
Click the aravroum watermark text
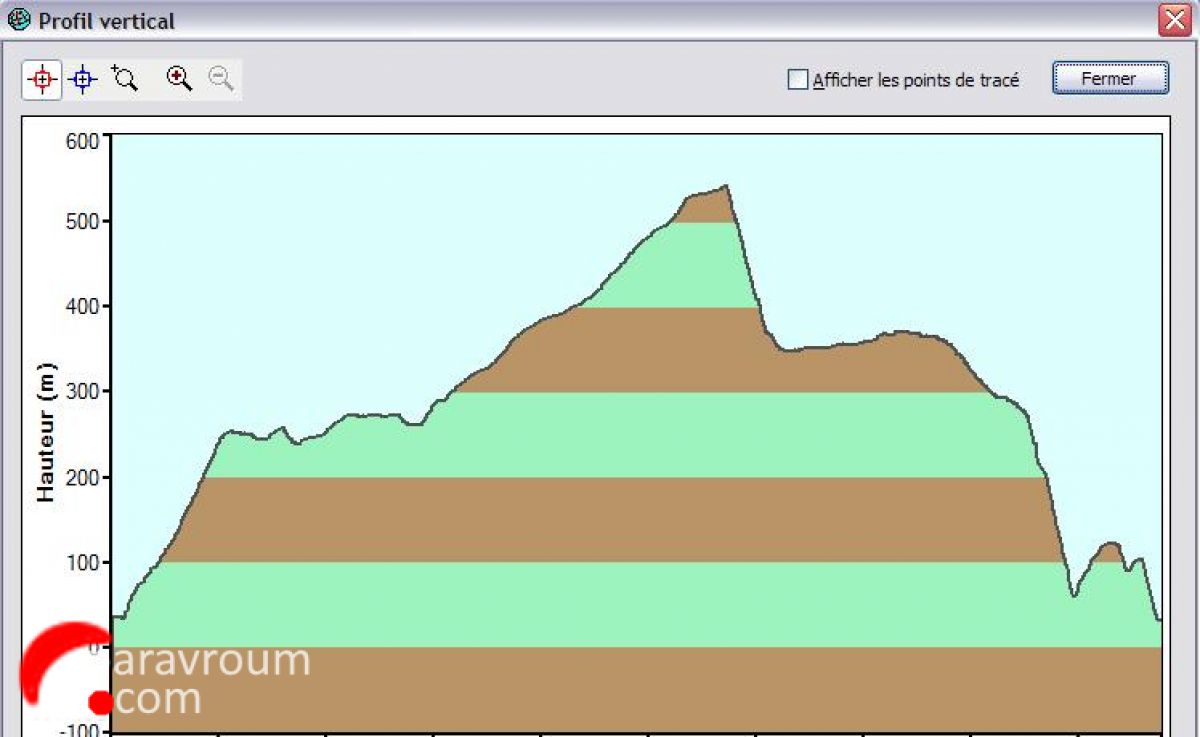(212, 661)
